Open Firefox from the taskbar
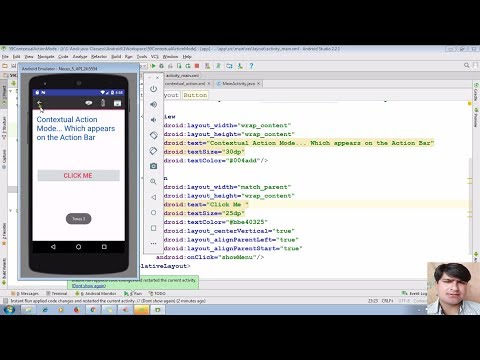 tap(77, 310)
